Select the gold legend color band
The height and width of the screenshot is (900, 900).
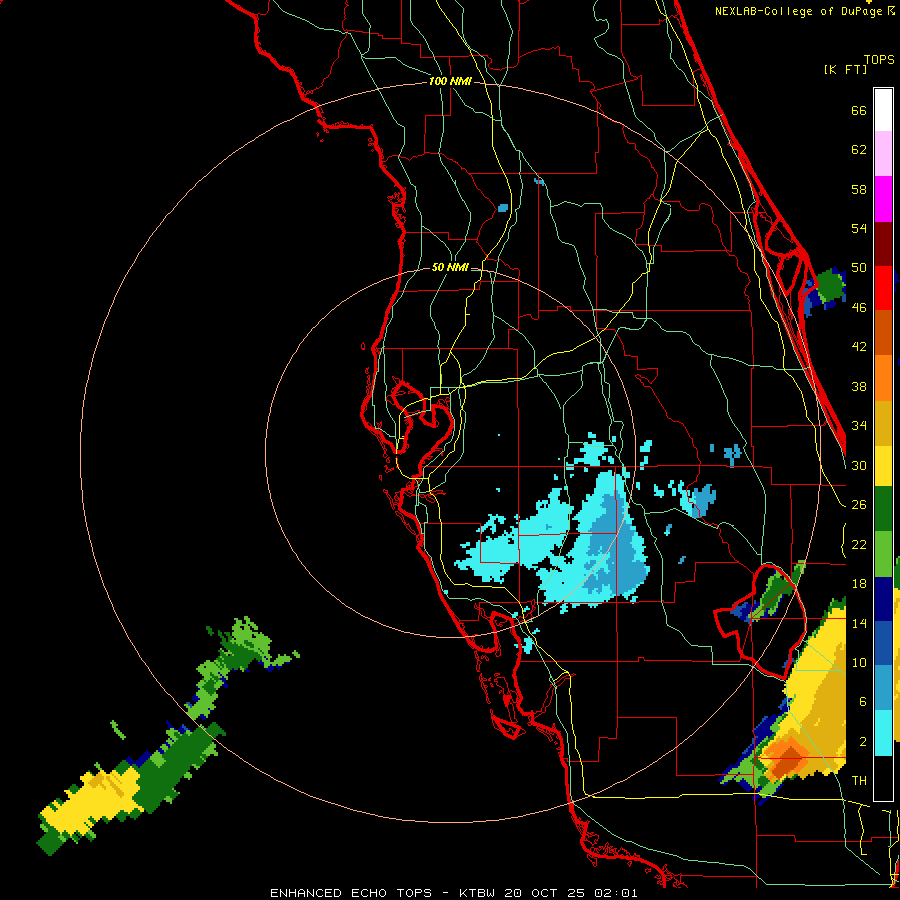pos(883,423)
